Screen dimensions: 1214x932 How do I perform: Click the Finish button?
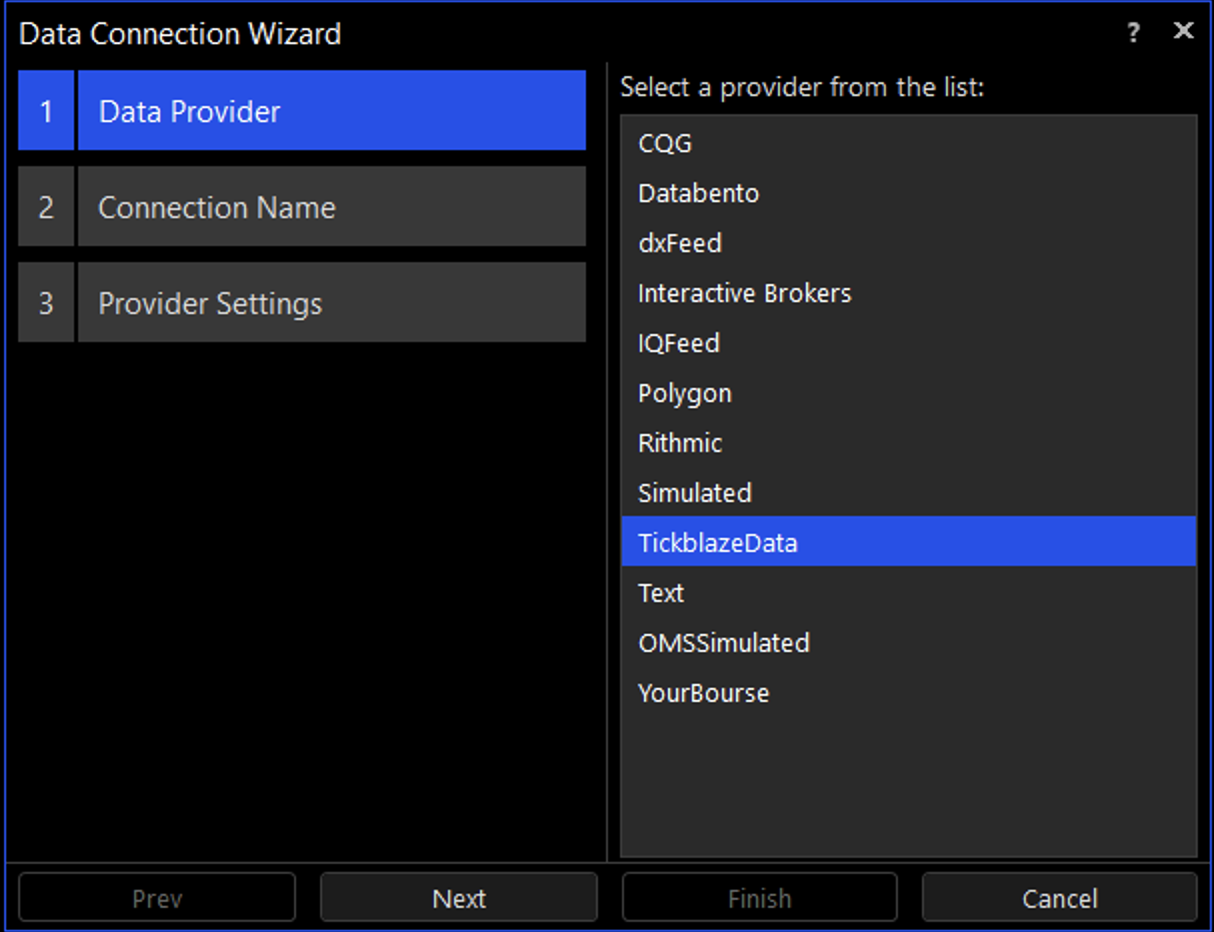760,897
